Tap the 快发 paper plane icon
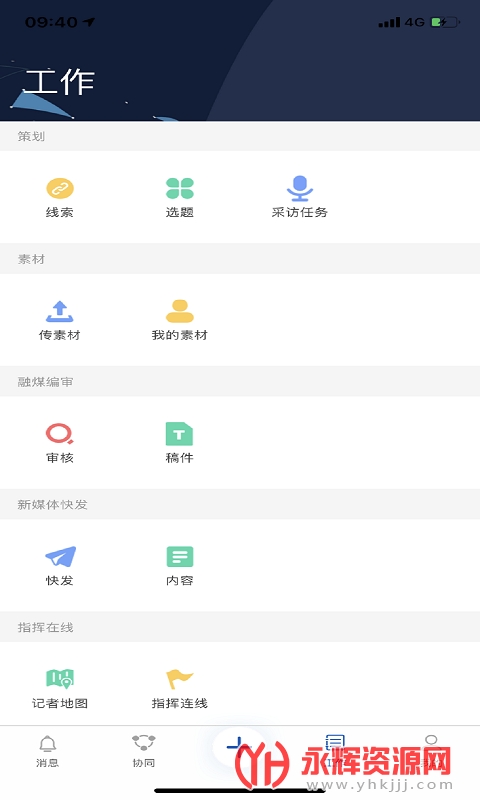This screenshot has width=480, height=800. click(60, 557)
